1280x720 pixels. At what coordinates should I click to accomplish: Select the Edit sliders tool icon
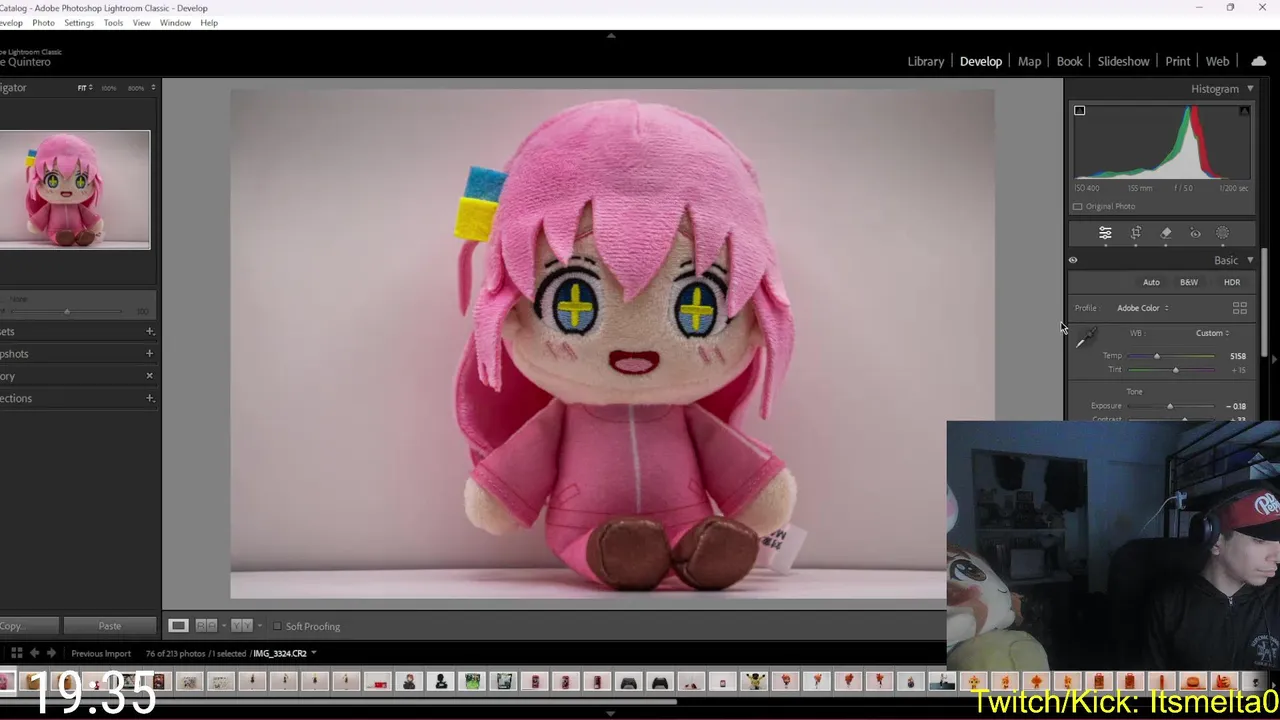click(1105, 233)
